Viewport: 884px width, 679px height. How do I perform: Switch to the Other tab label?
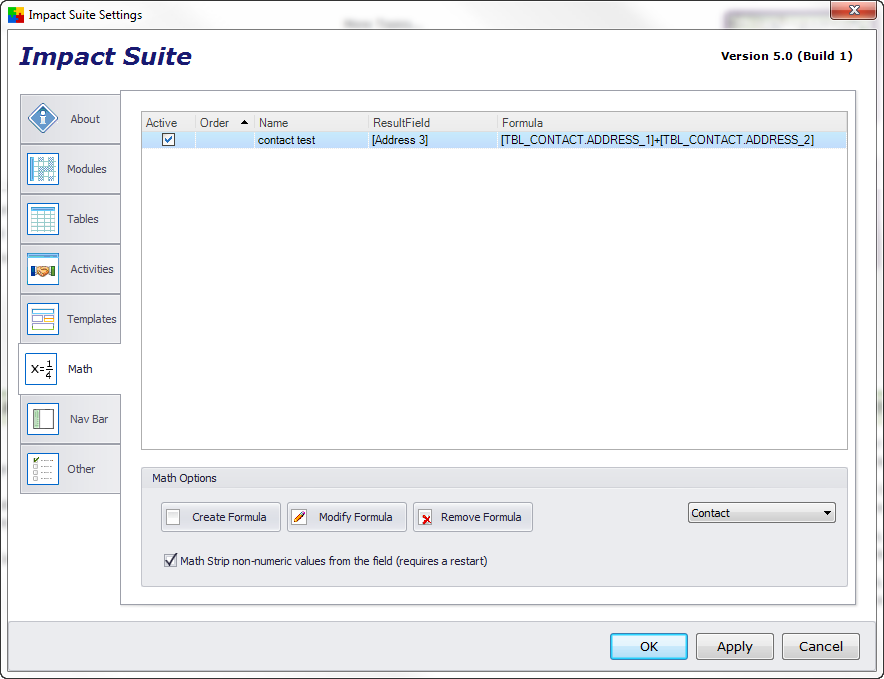coord(81,469)
